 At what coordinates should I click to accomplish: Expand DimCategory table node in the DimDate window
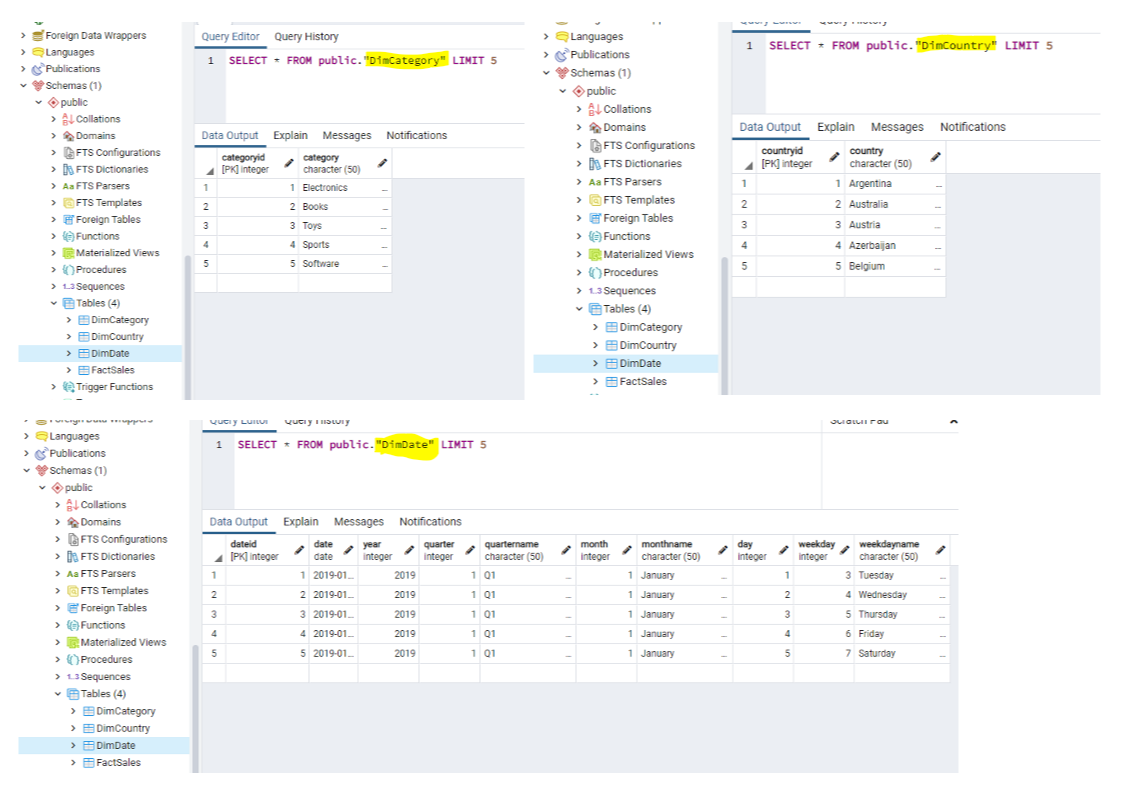[73, 711]
